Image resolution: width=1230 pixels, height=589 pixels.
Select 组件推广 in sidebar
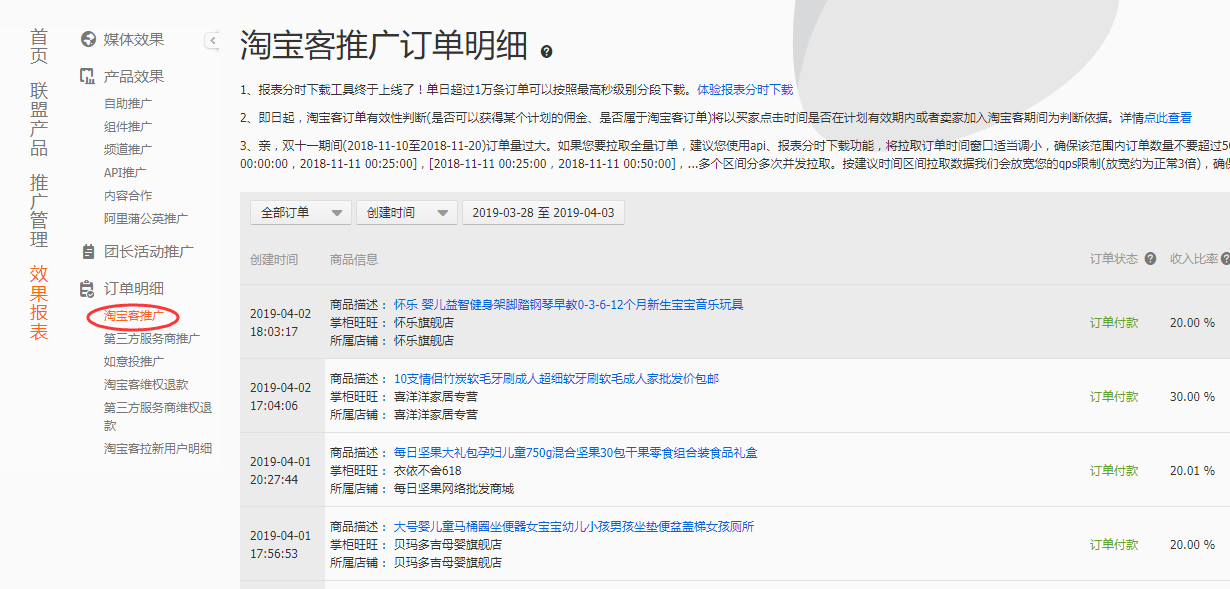pyautogui.click(x=128, y=126)
